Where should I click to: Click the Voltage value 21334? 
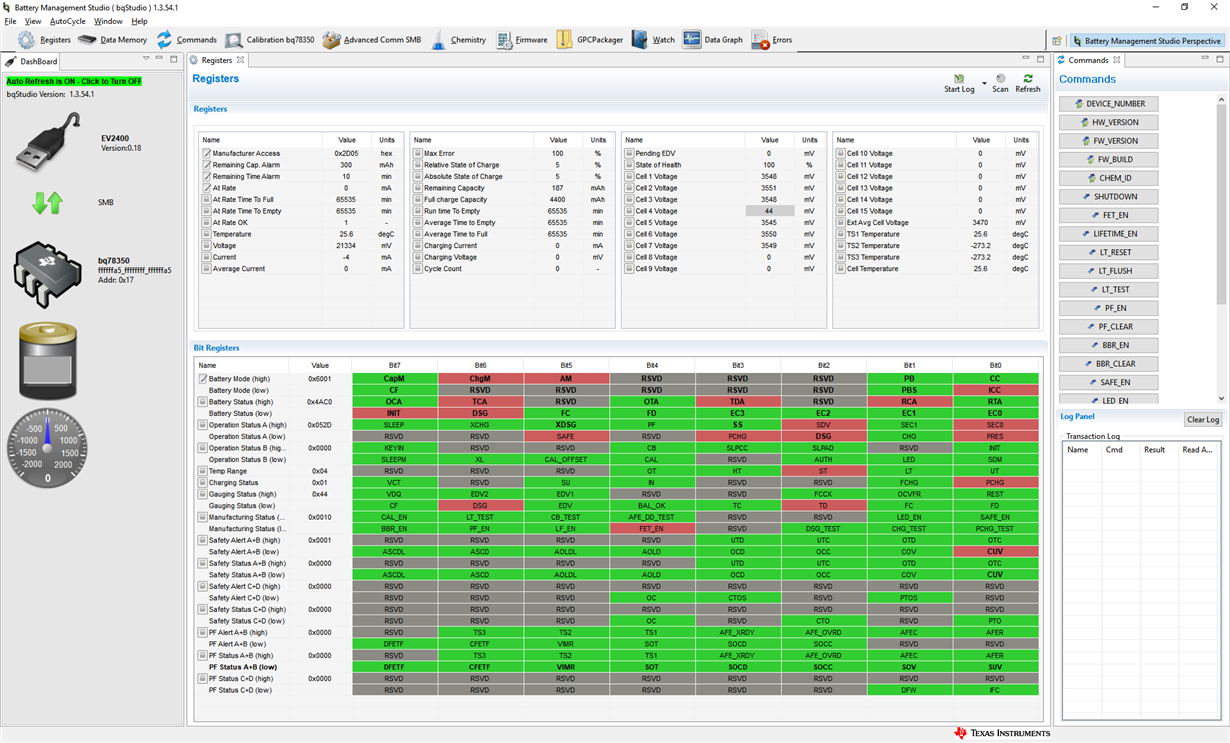[346, 246]
